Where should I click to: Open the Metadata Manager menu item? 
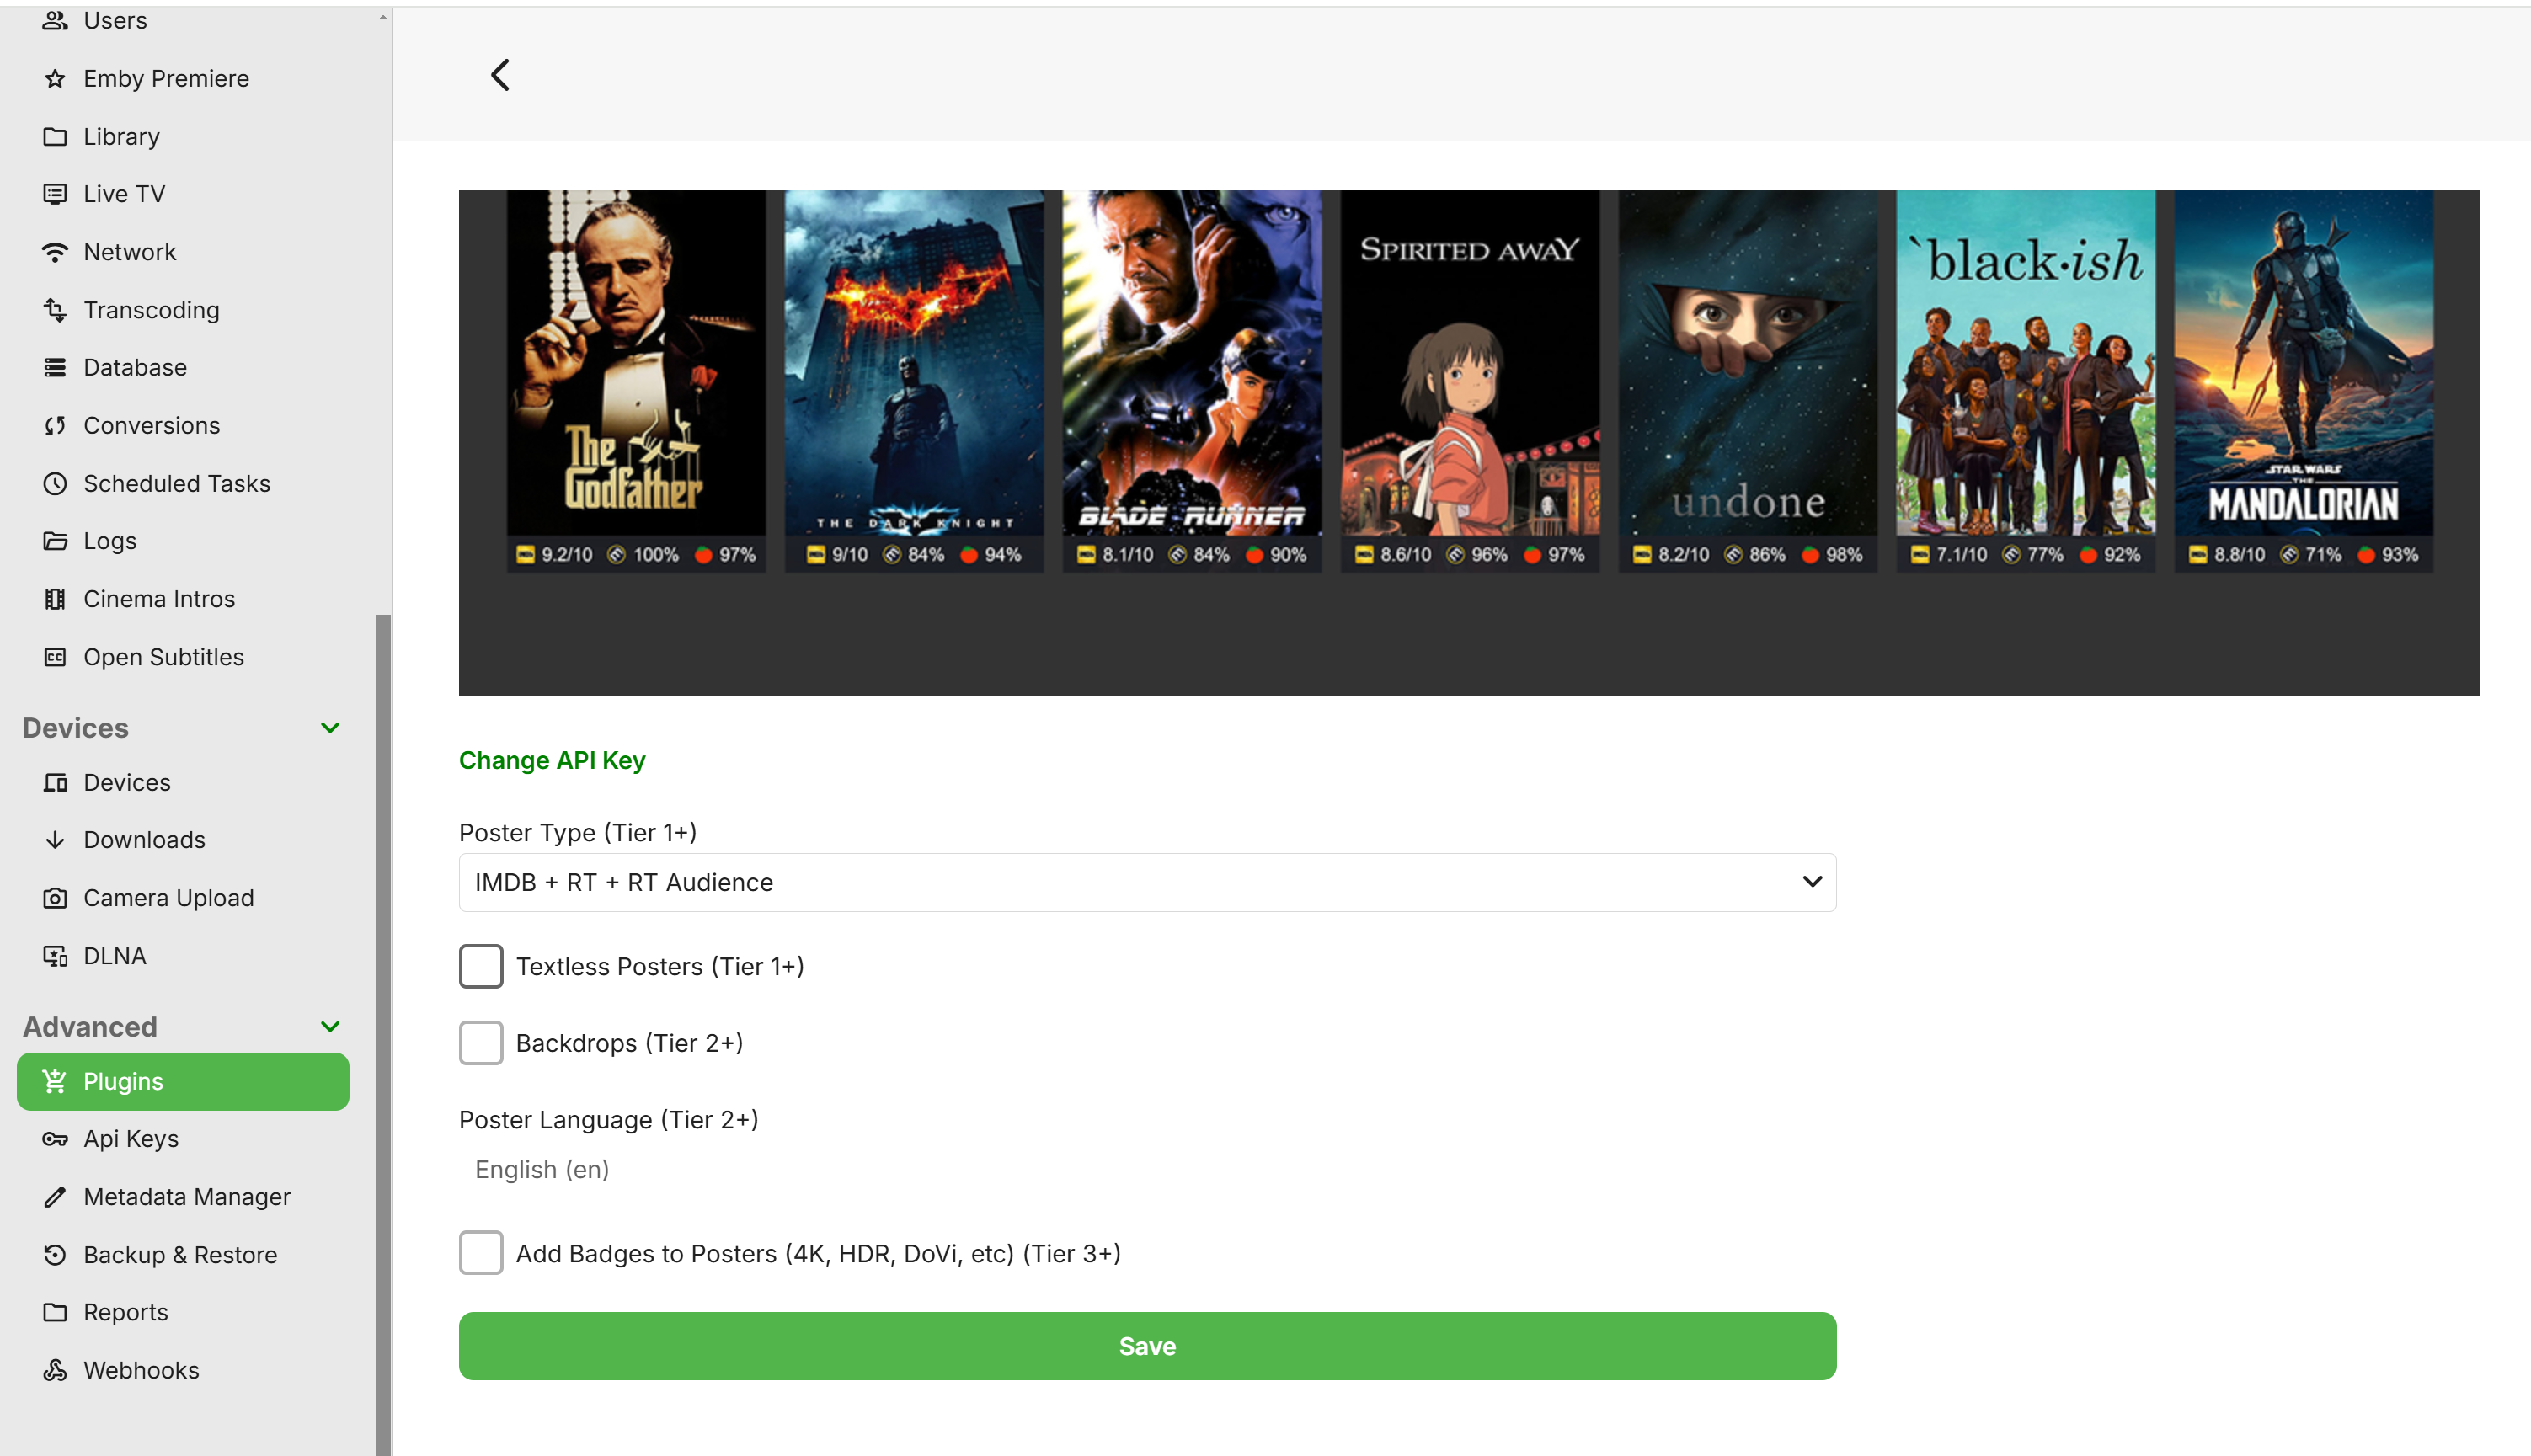187,1197
